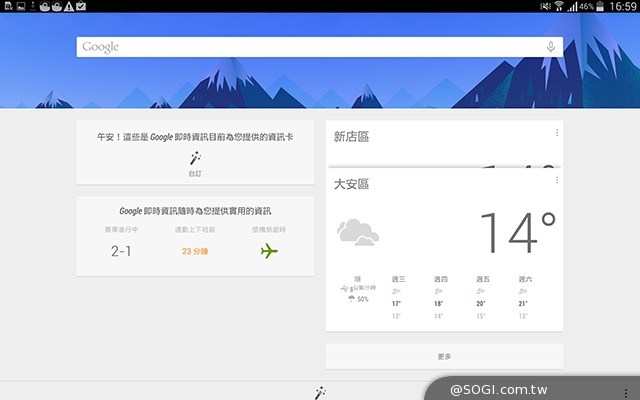Click in the Google search field

[x=310, y=47]
